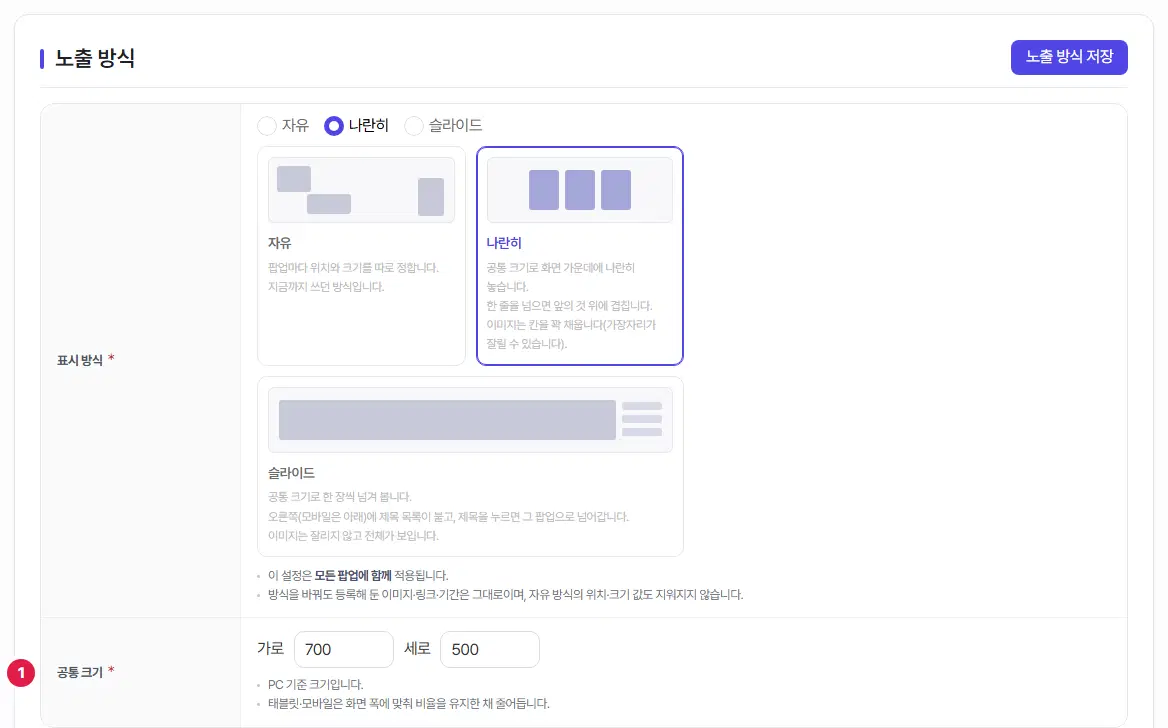Click the 노출 방식 section heading
Image resolution: width=1168 pixels, height=728 pixels.
click(x=95, y=58)
